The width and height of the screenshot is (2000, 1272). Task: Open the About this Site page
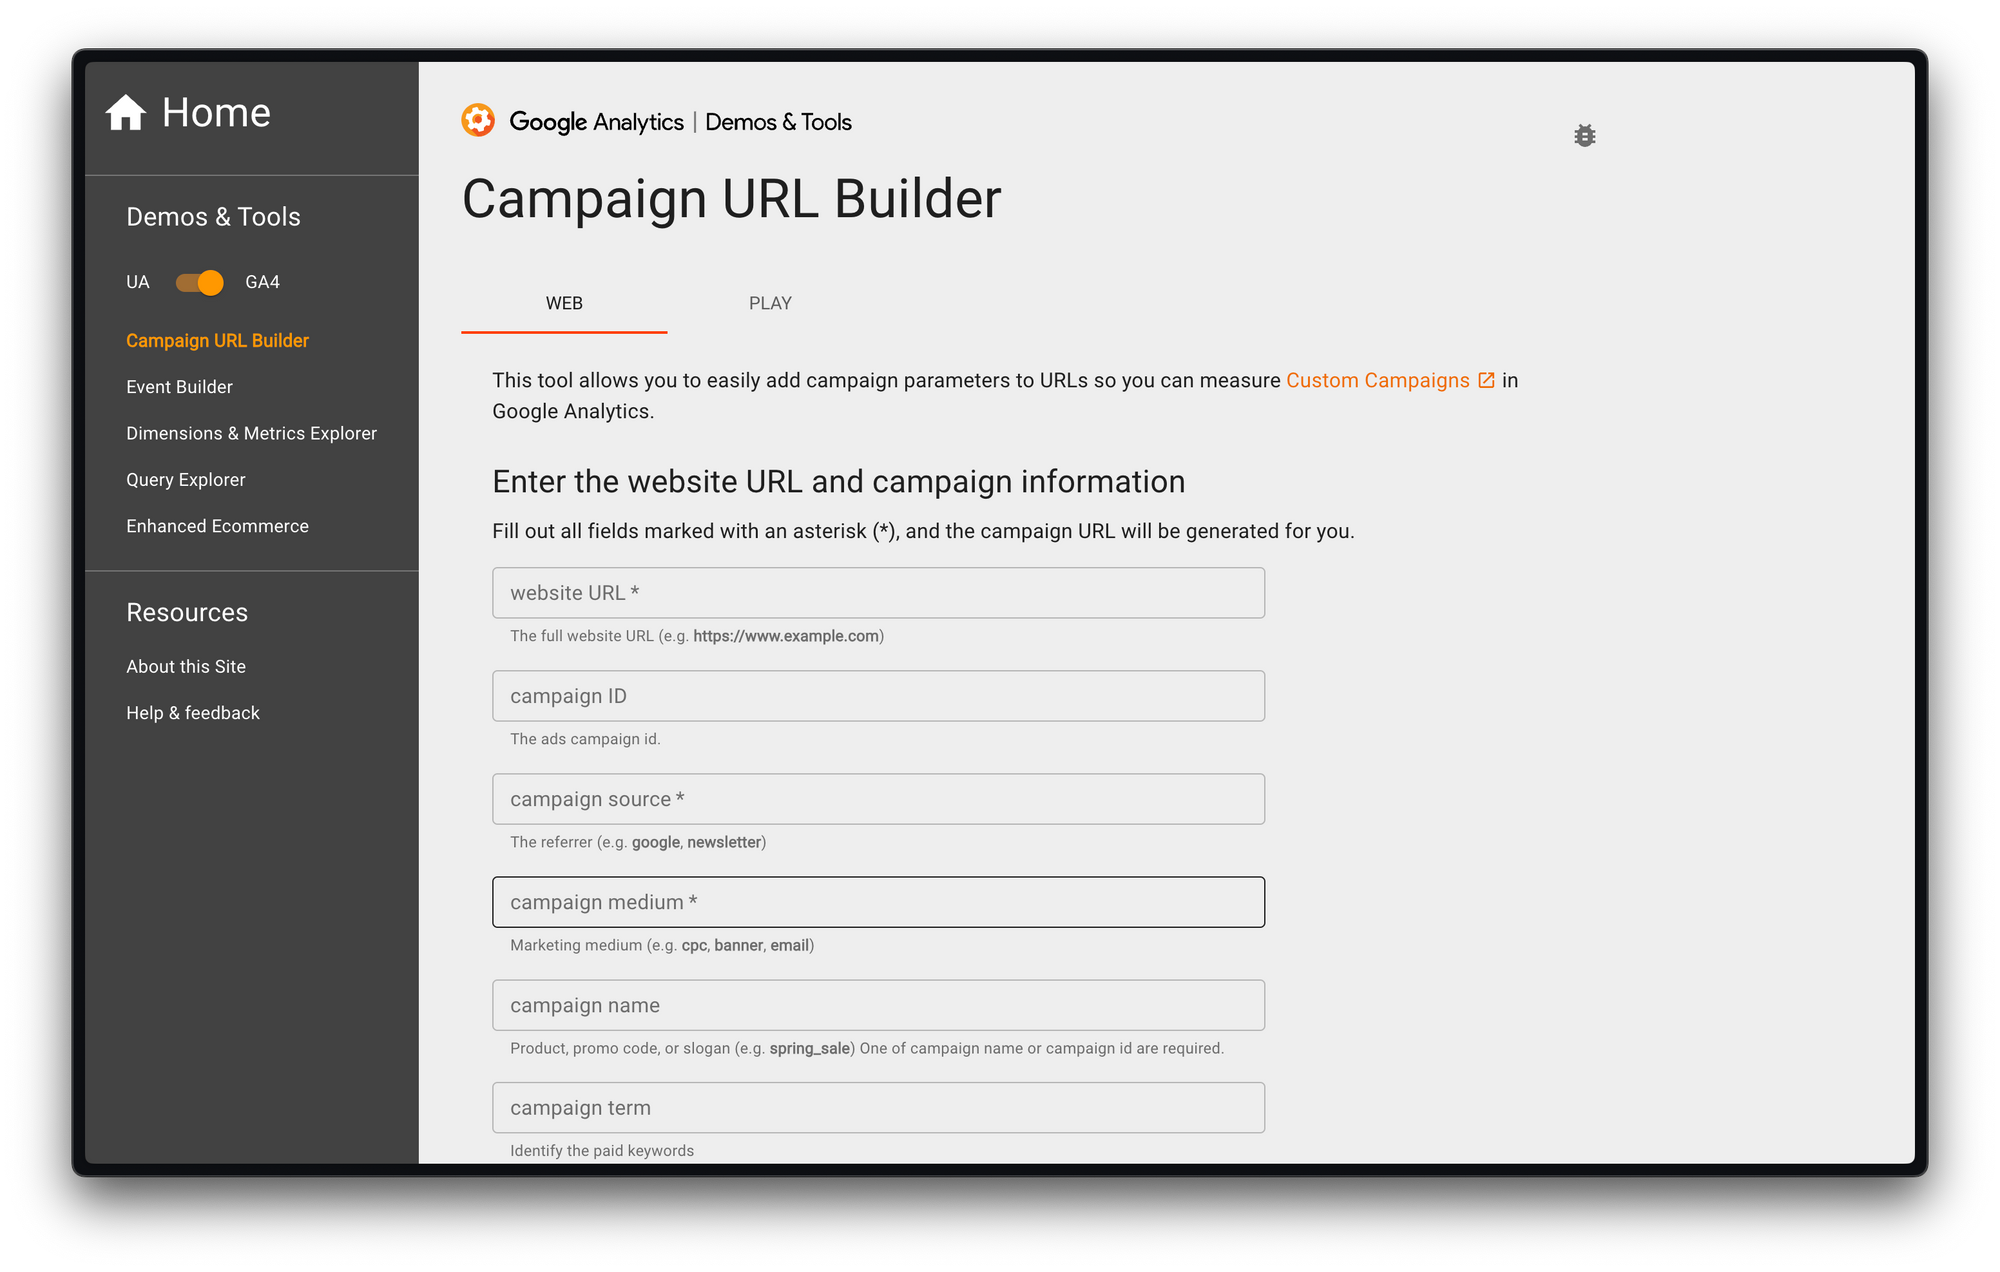185,664
